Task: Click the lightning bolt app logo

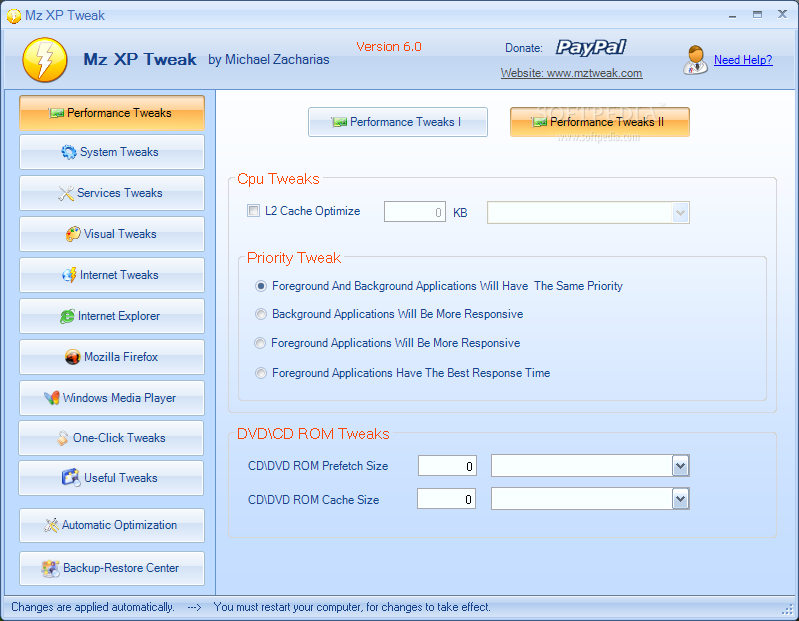Action: [x=45, y=60]
